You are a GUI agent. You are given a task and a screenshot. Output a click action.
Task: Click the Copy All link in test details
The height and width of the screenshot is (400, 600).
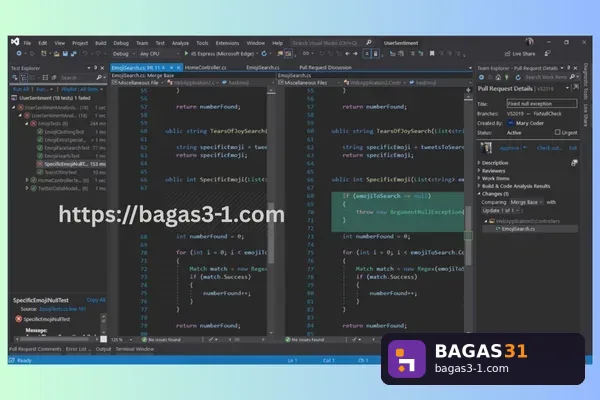(x=96, y=300)
